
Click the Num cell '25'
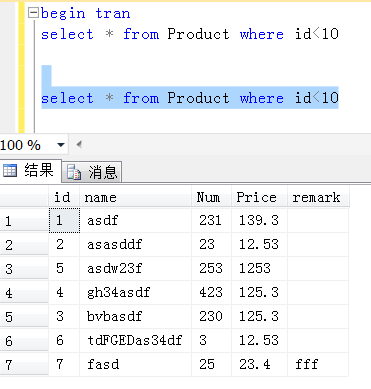click(x=211, y=364)
